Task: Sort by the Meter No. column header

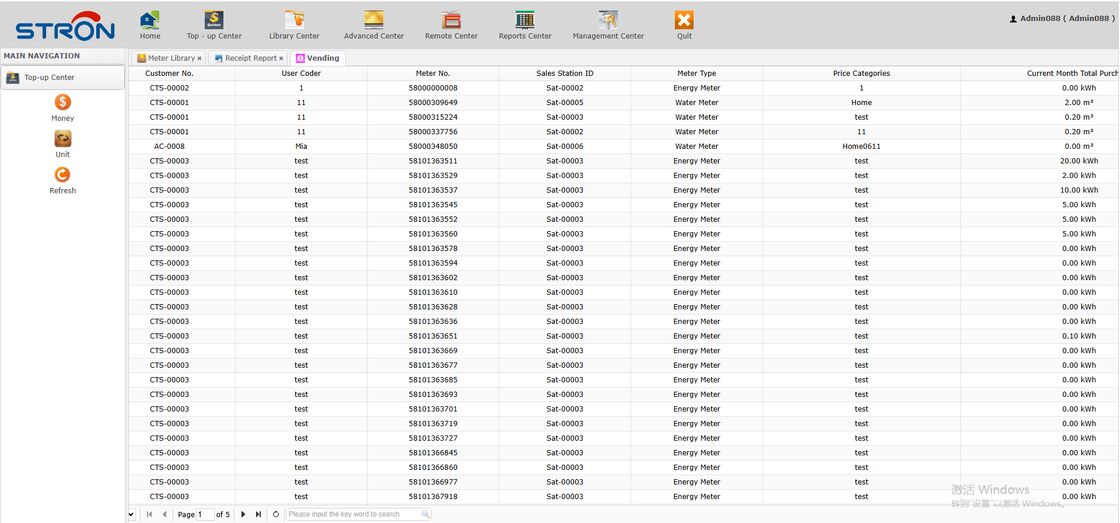Action: click(x=433, y=73)
